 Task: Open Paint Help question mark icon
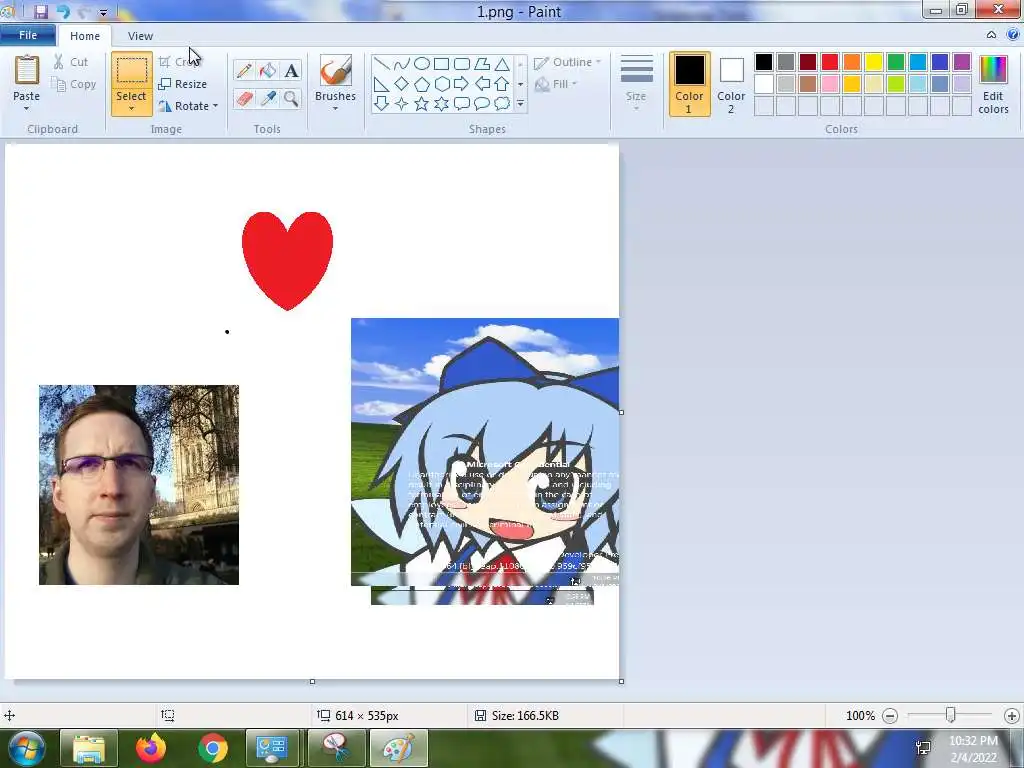coord(1013,35)
